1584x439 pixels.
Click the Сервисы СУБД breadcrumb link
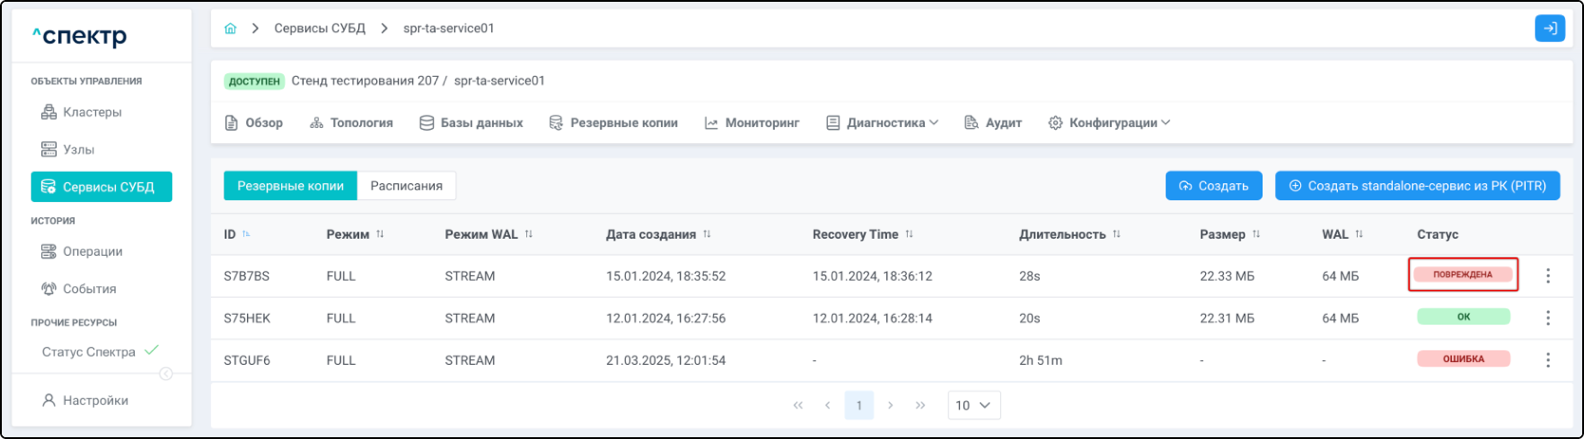[319, 28]
